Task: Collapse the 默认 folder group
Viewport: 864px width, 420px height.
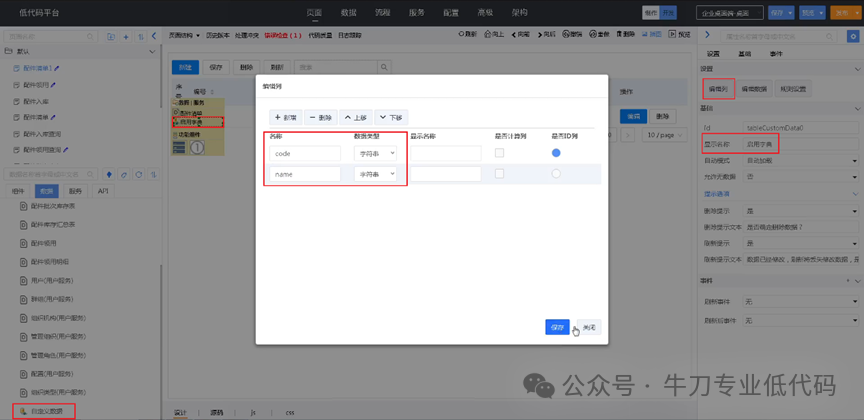Action: click(x=153, y=51)
